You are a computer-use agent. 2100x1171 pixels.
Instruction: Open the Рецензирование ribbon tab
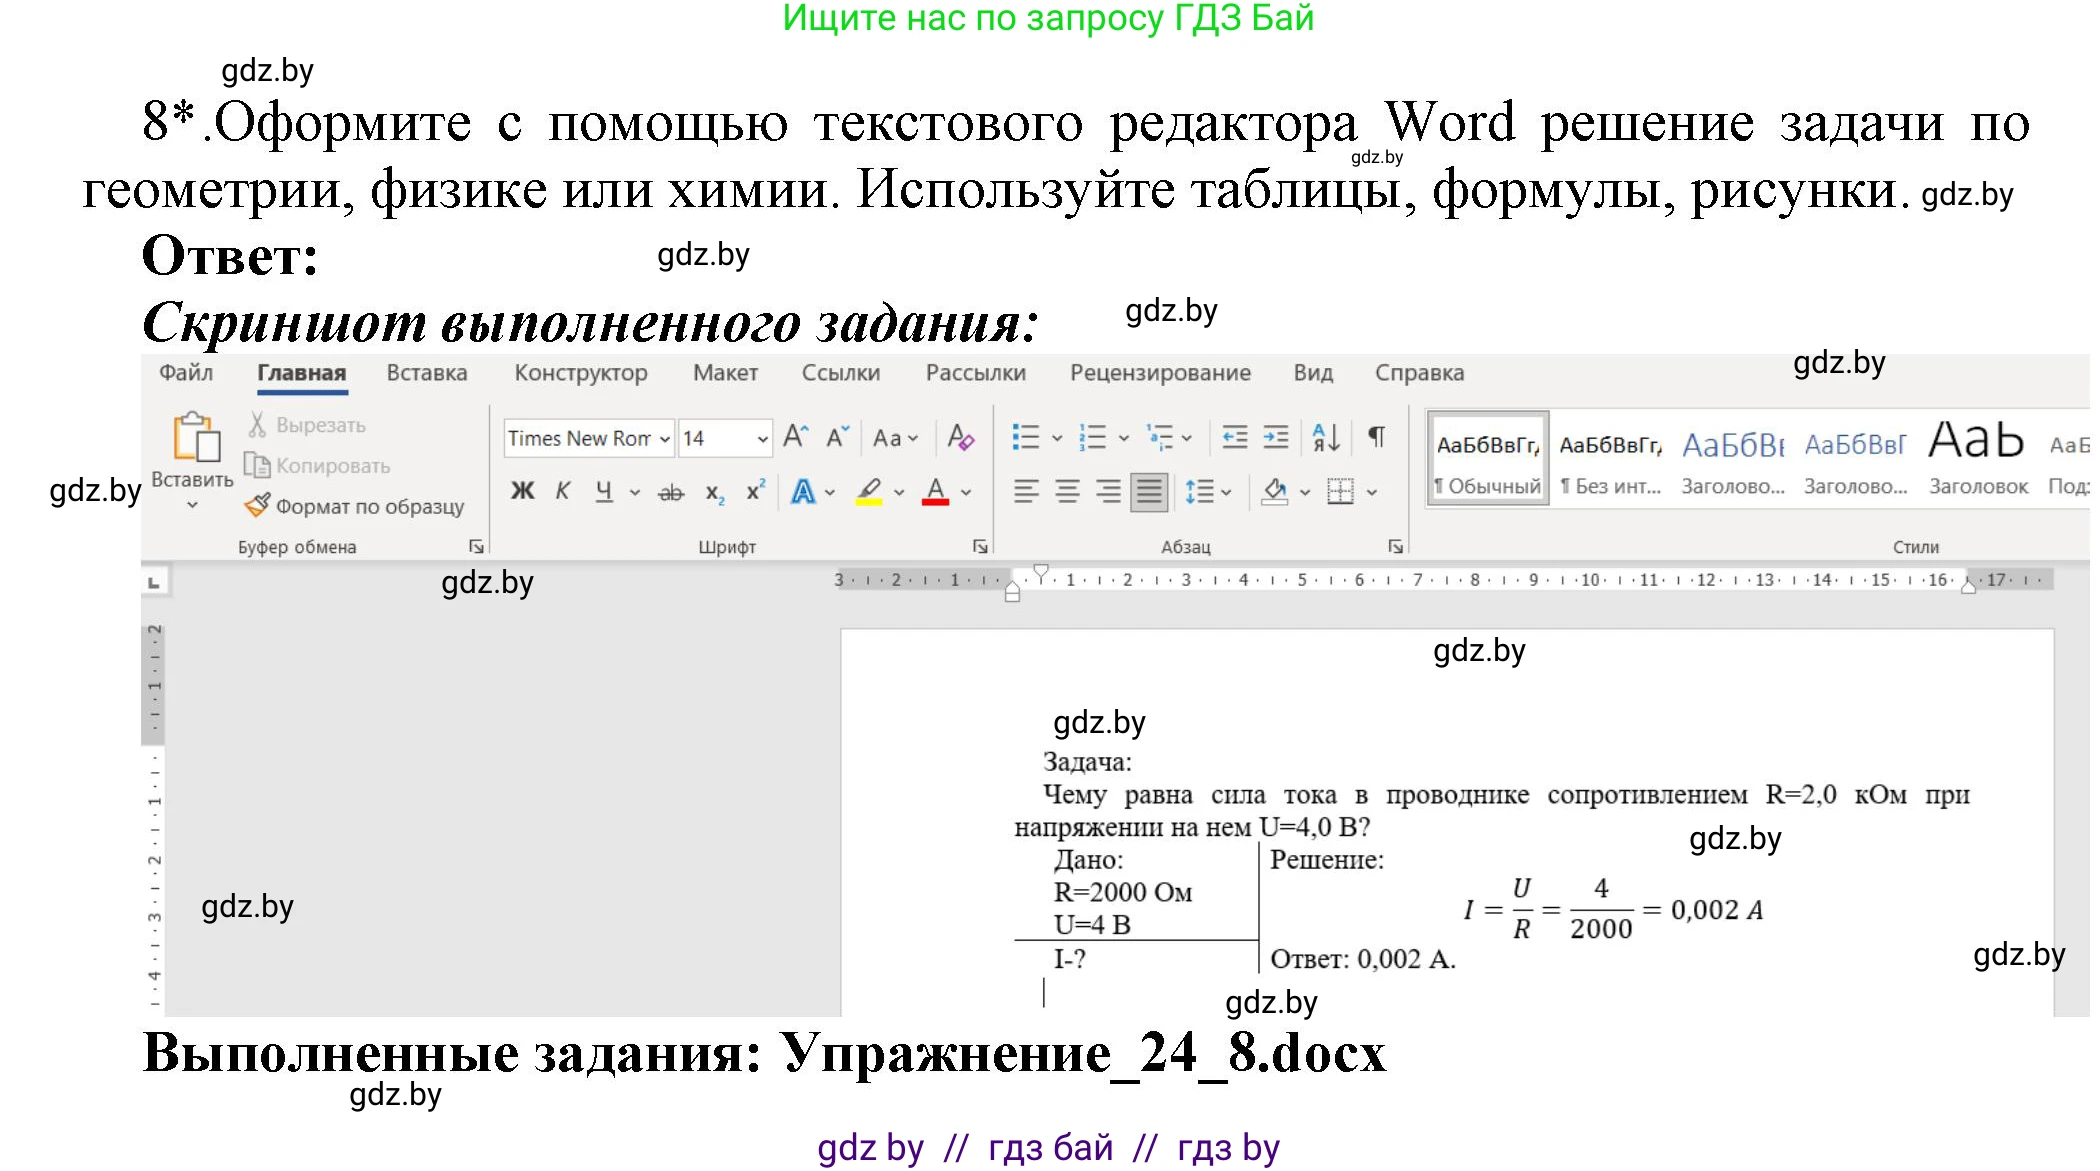point(1162,372)
